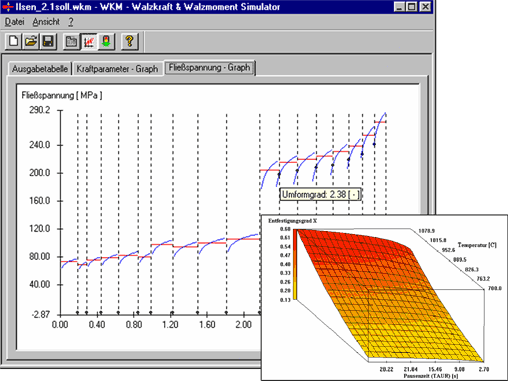Click the Entfestigungsgrad X title in 3D plot
This screenshot has height=381, width=508.
(x=293, y=221)
